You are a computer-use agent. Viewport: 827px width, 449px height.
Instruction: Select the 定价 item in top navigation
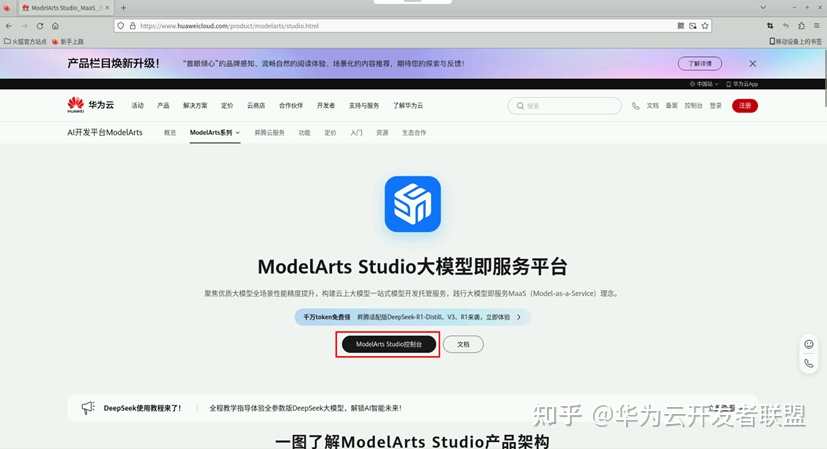(227, 106)
